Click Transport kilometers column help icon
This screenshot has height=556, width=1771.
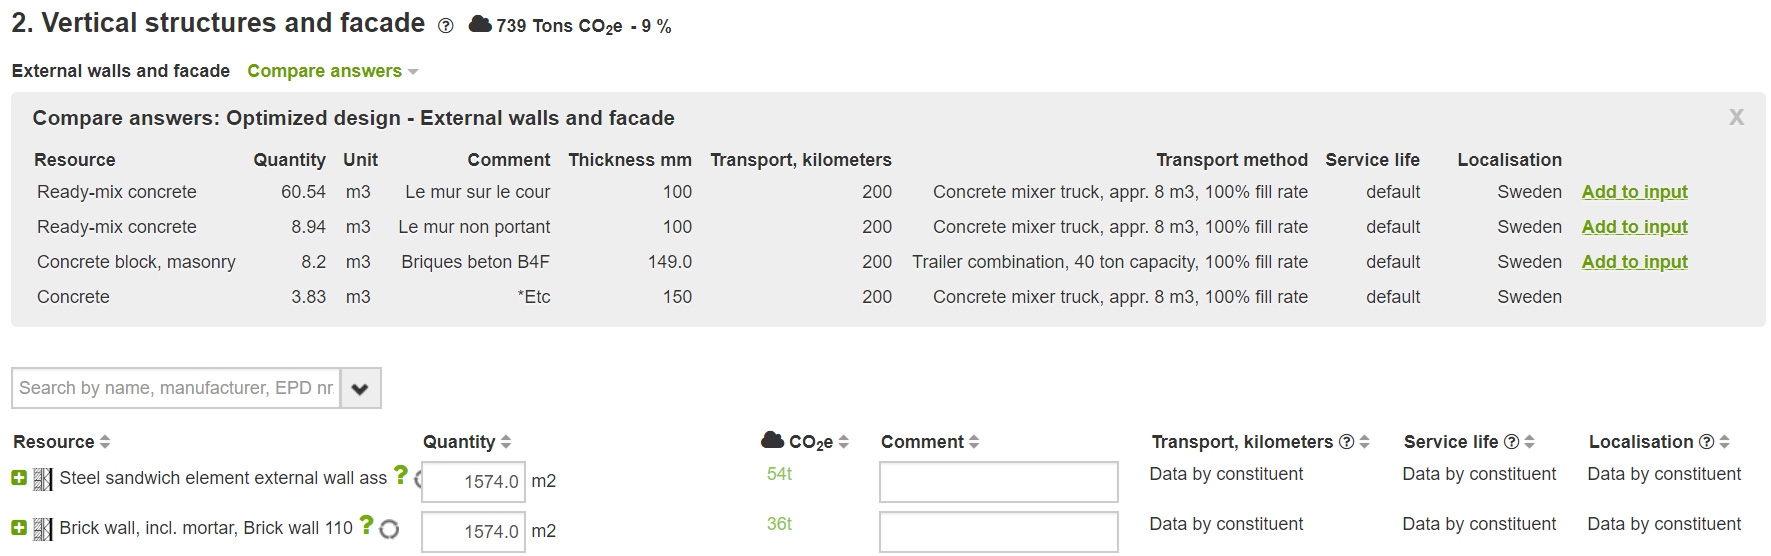(x=1346, y=442)
